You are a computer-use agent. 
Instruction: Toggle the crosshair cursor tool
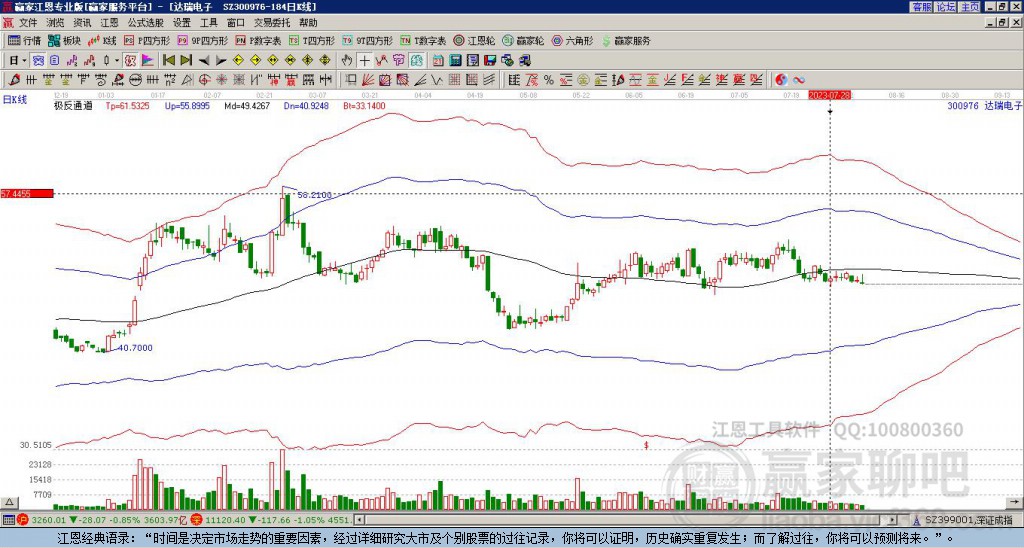tap(364, 61)
